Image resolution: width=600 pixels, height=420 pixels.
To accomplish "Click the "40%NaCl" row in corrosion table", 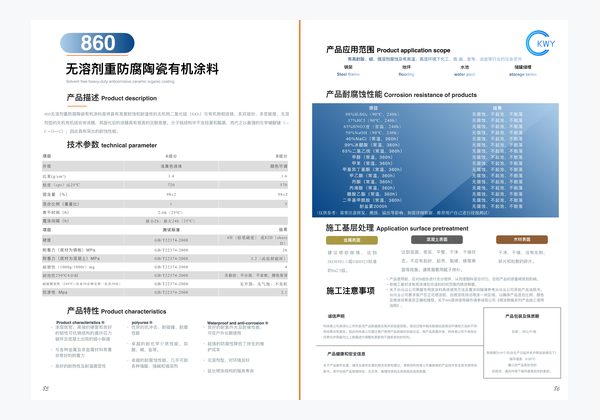I will [435, 139].
